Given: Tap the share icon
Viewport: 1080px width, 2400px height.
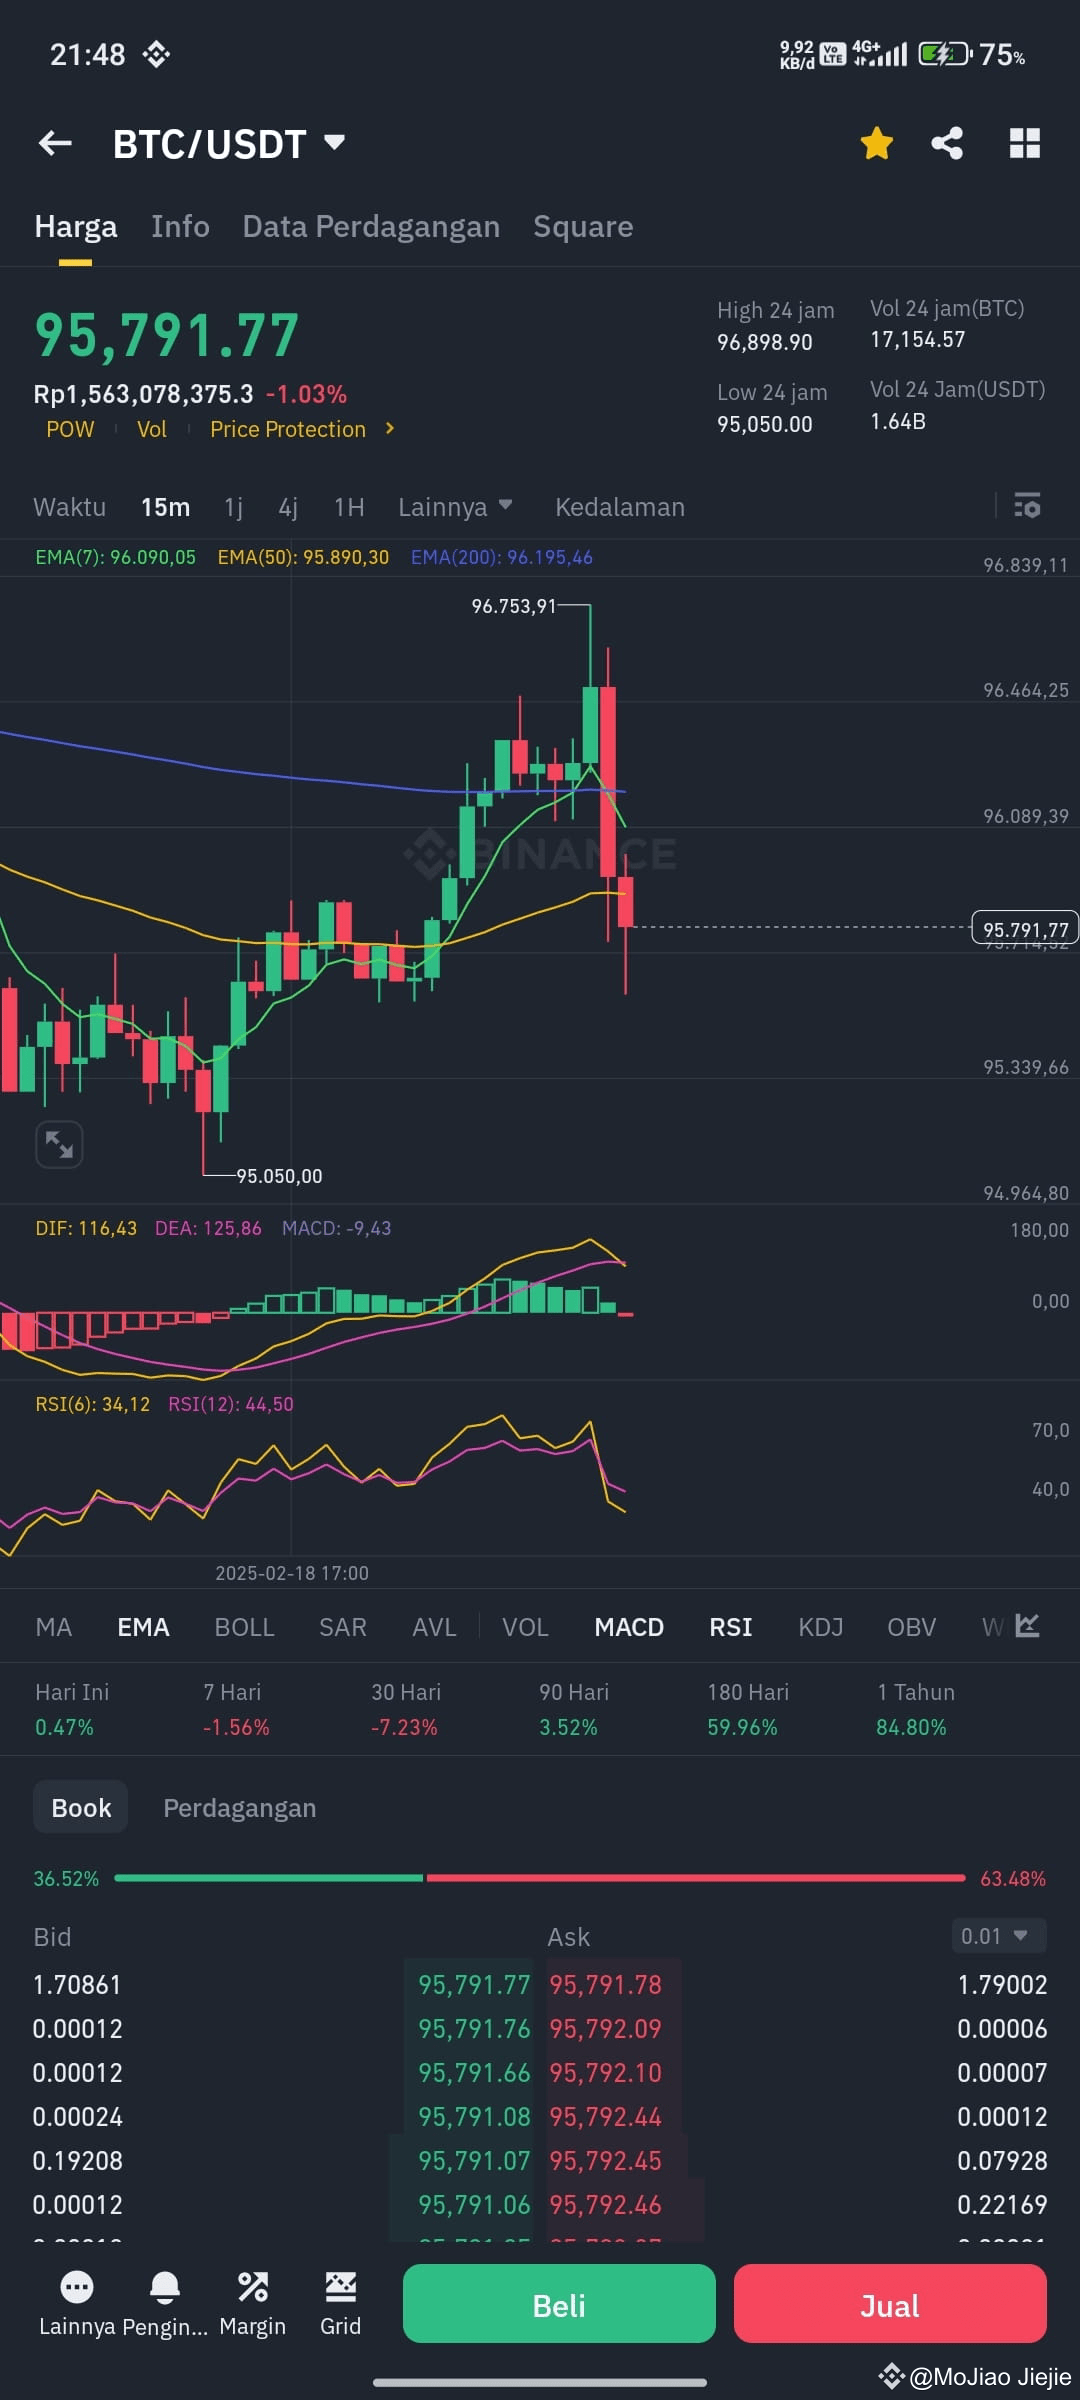Looking at the screenshot, I should (x=947, y=143).
